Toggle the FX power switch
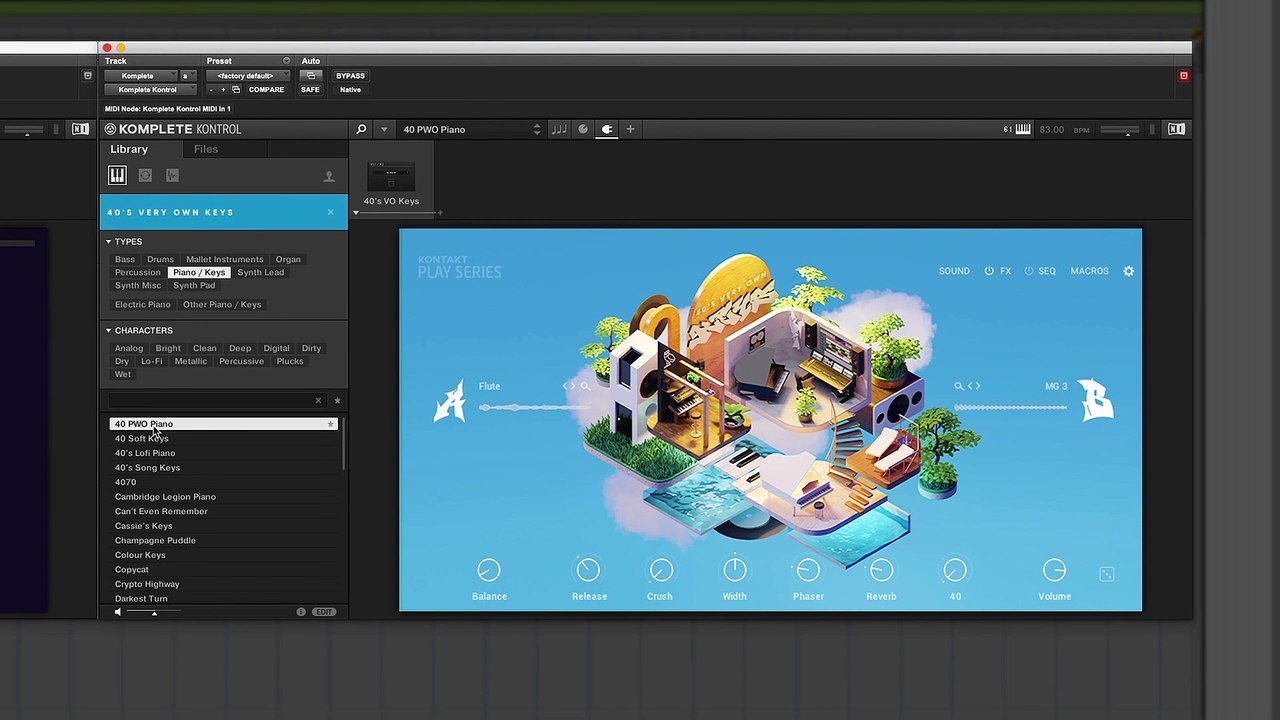Image resolution: width=1280 pixels, height=720 pixels. [x=989, y=271]
